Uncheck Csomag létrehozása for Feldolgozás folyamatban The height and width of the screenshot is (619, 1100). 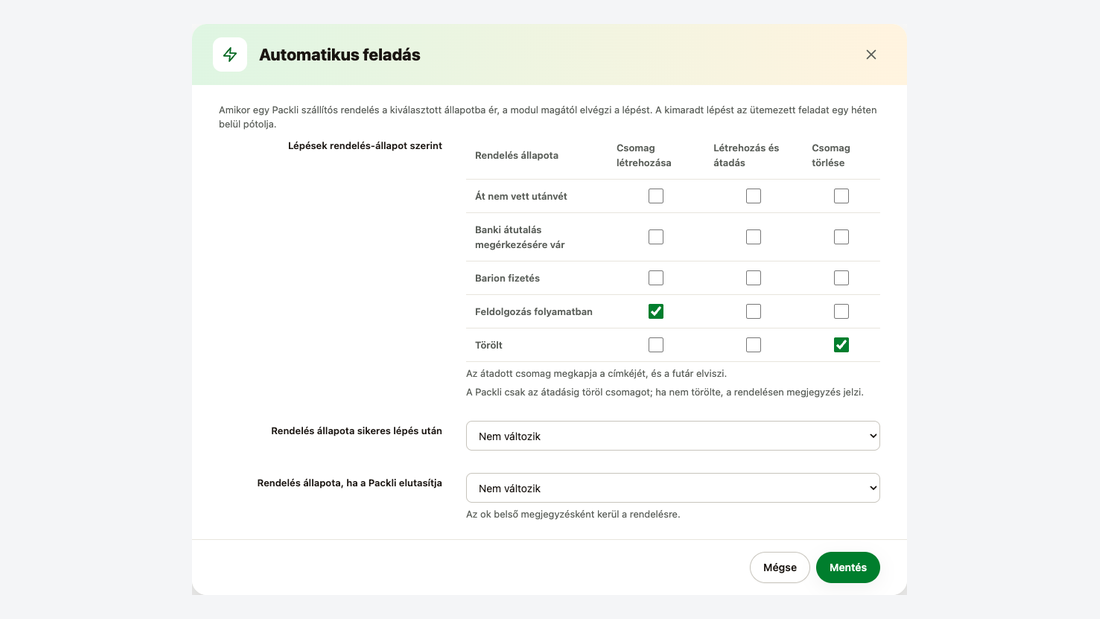pos(656,312)
